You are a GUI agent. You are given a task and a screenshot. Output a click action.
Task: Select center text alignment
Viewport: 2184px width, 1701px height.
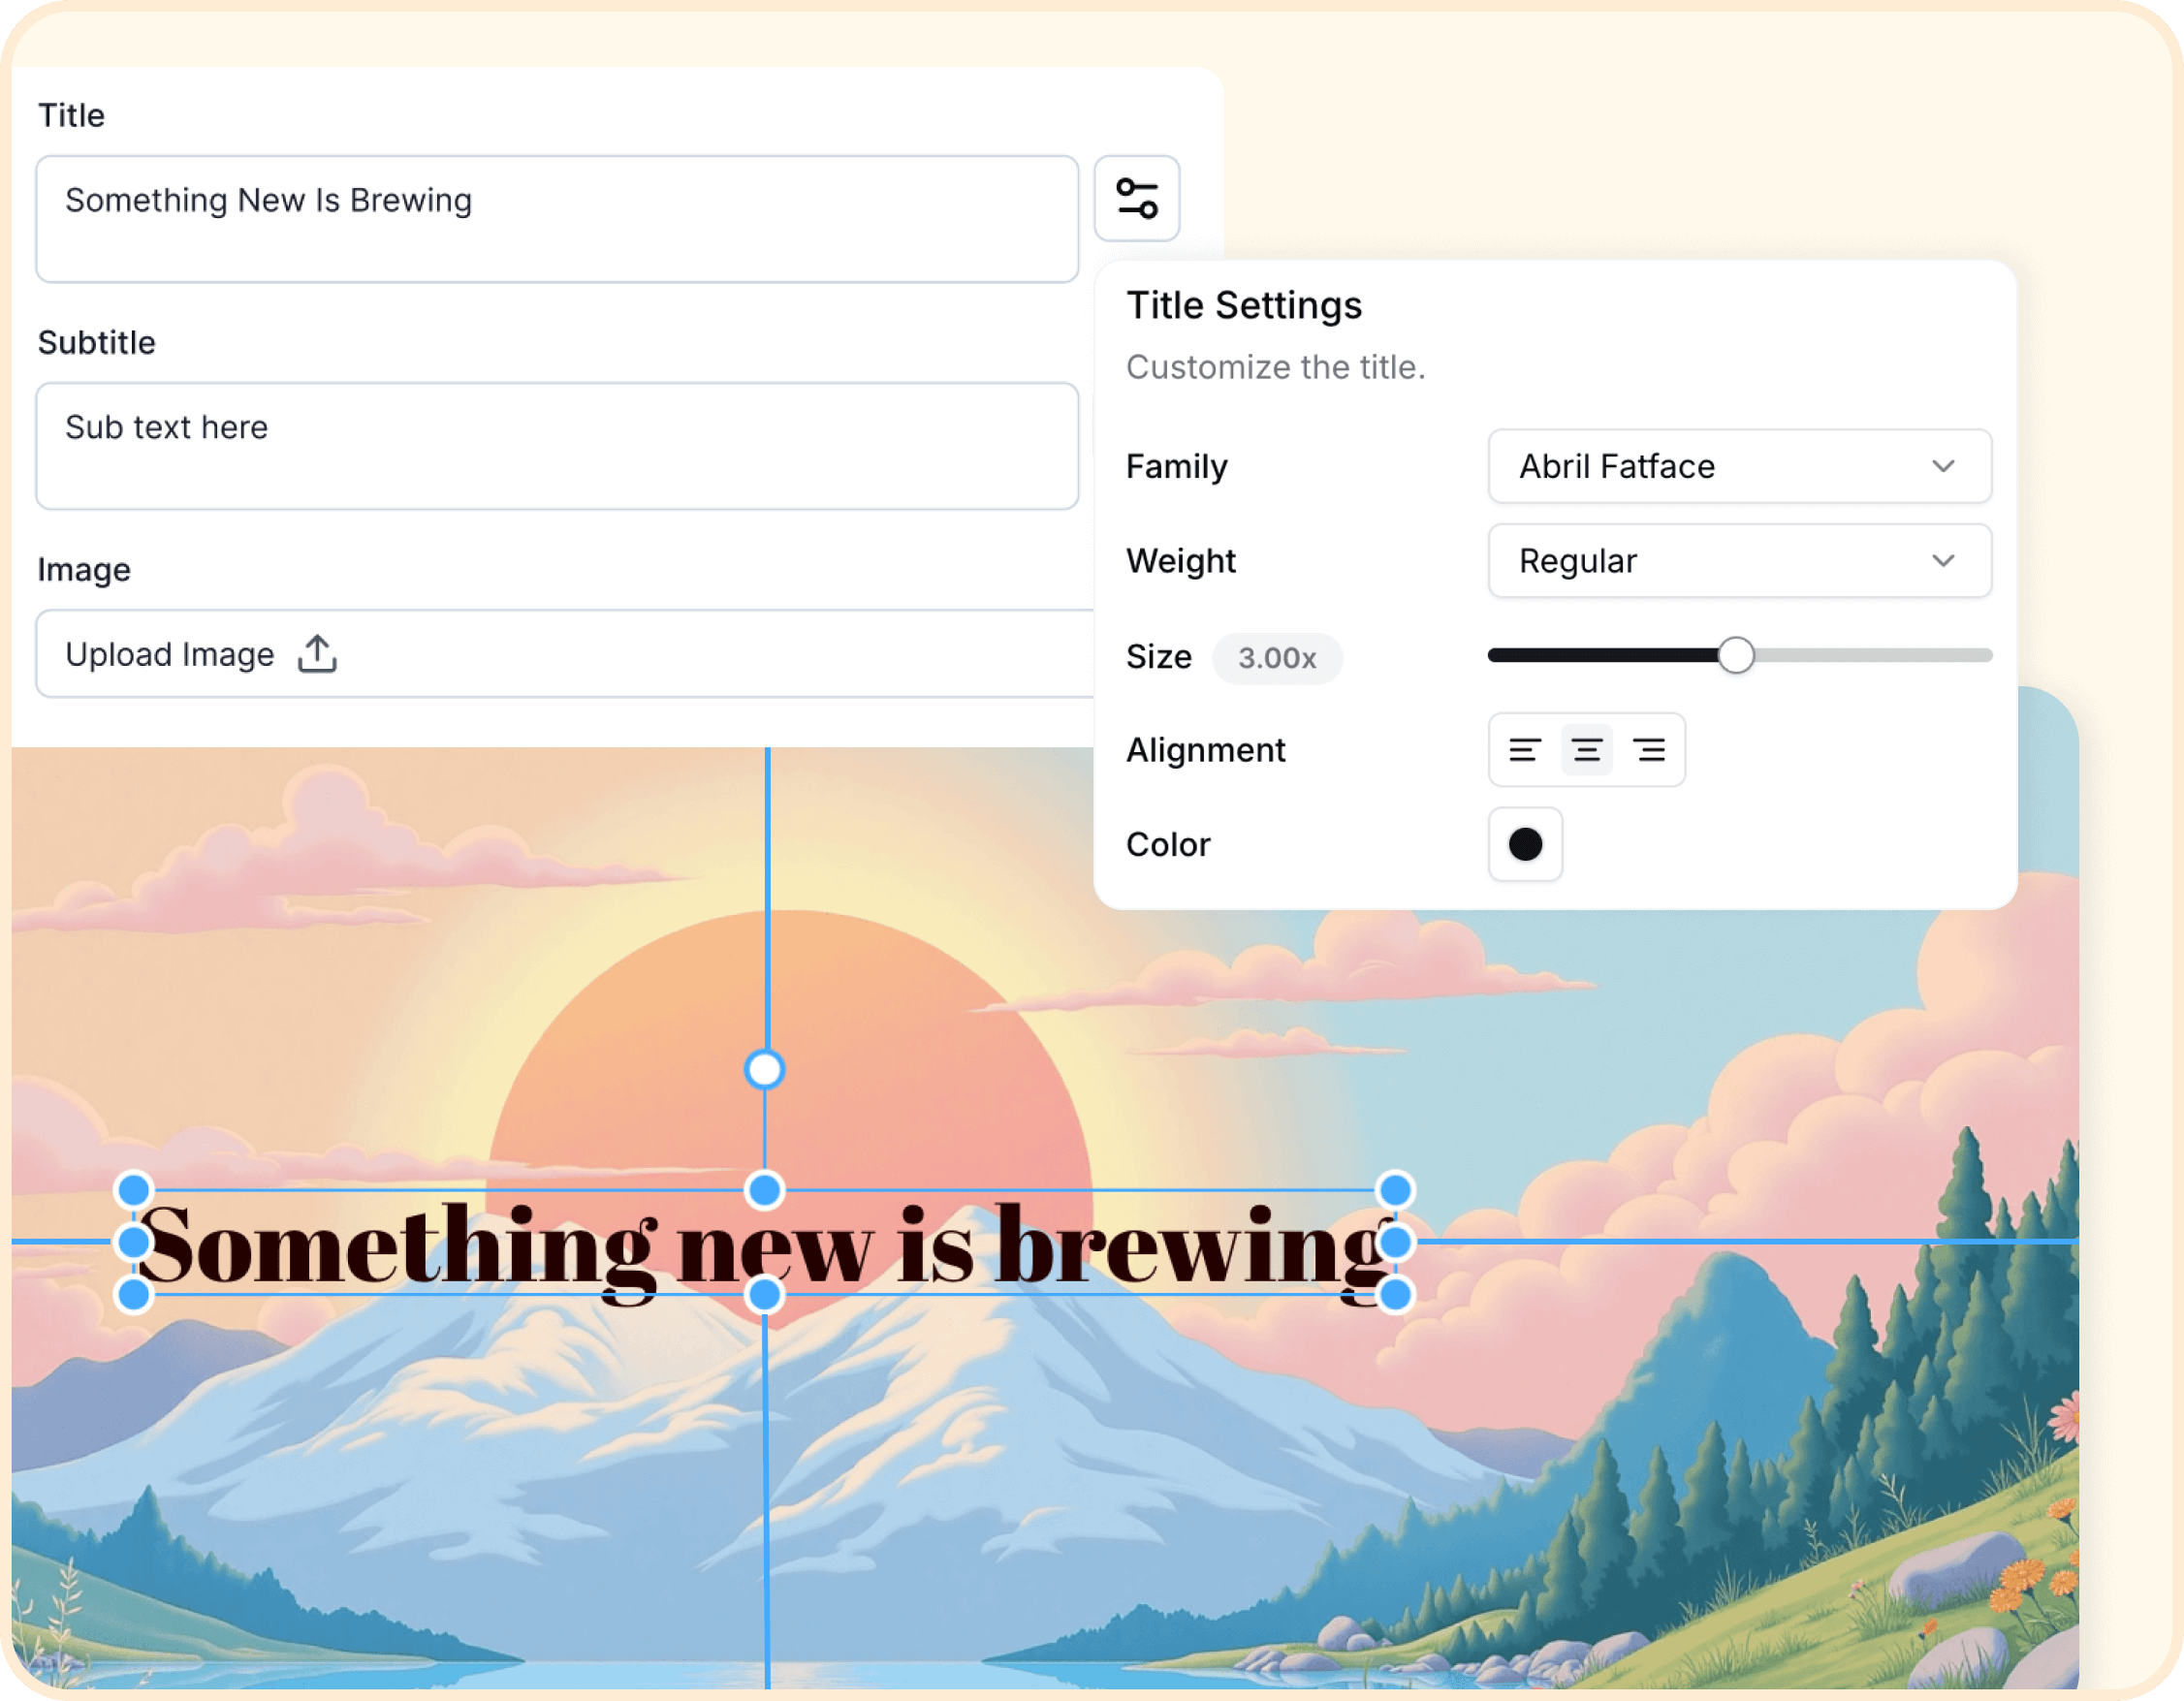1587,750
